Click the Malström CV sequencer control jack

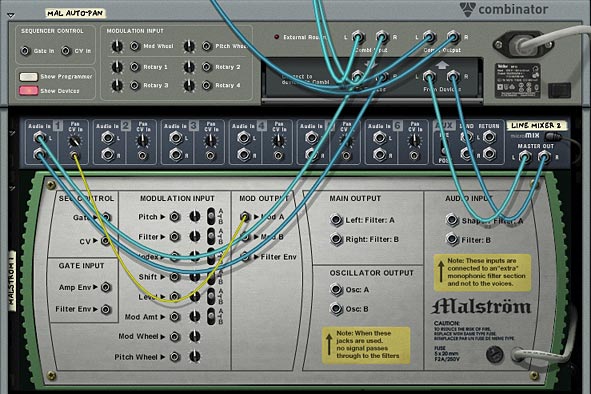click(x=105, y=241)
